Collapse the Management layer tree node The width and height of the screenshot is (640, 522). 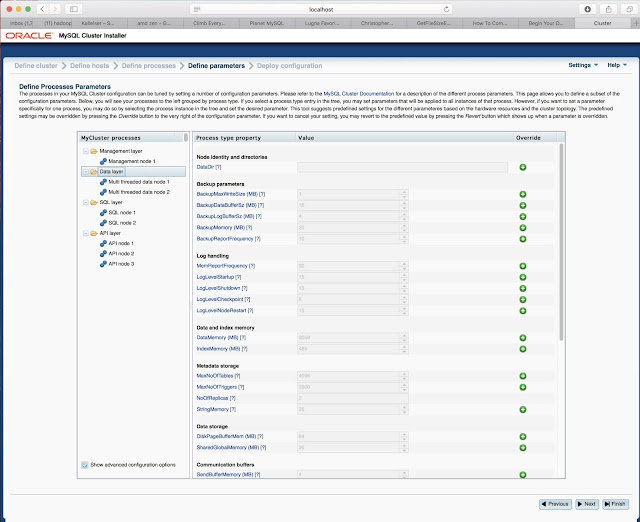(86, 151)
